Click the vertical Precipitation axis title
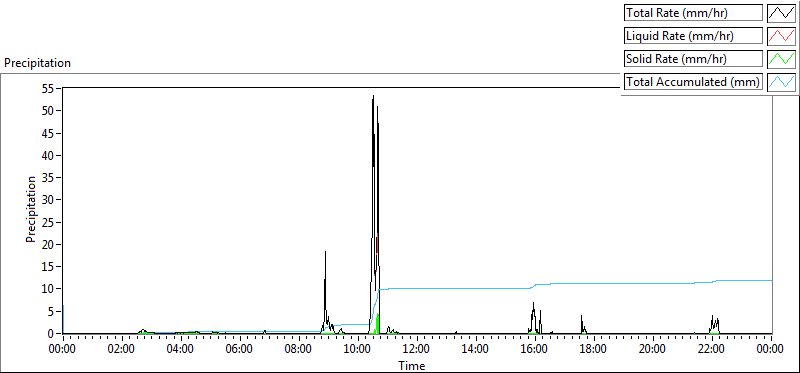 [x=31, y=210]
